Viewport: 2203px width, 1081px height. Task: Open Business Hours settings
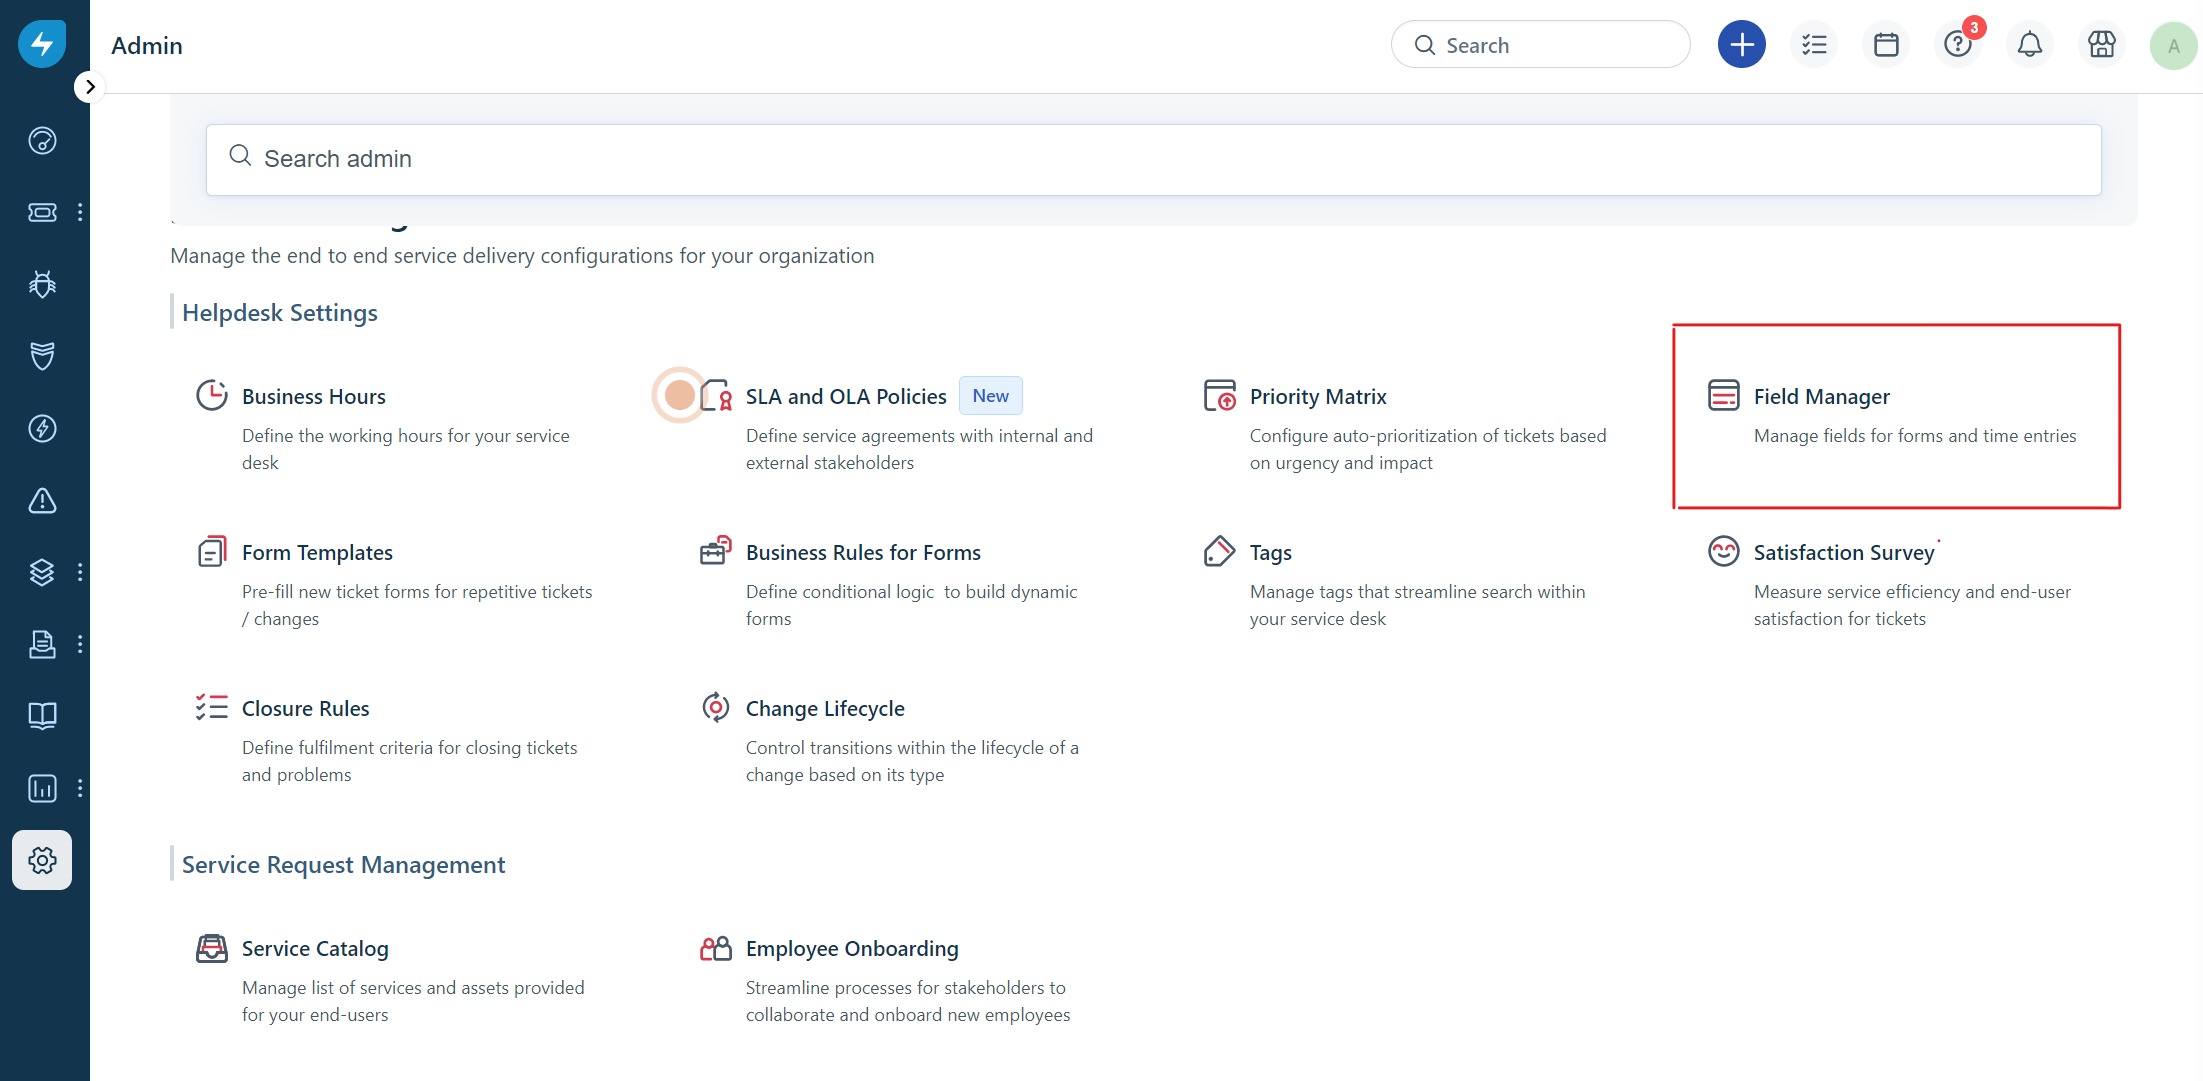[313, 397]
